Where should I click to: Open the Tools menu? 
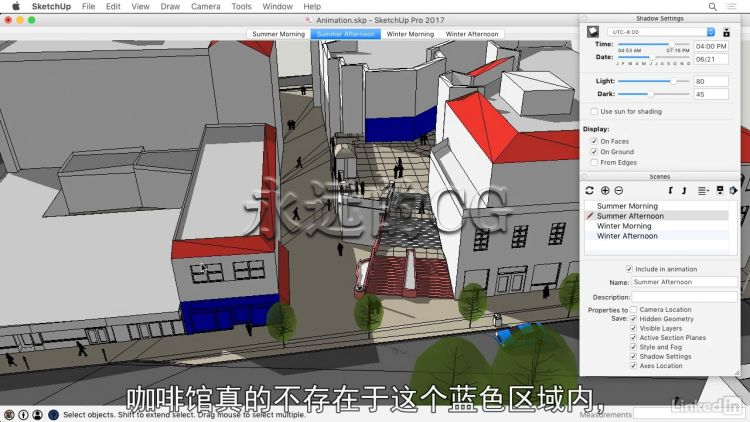pyautogui.click(x=241, y=6)
